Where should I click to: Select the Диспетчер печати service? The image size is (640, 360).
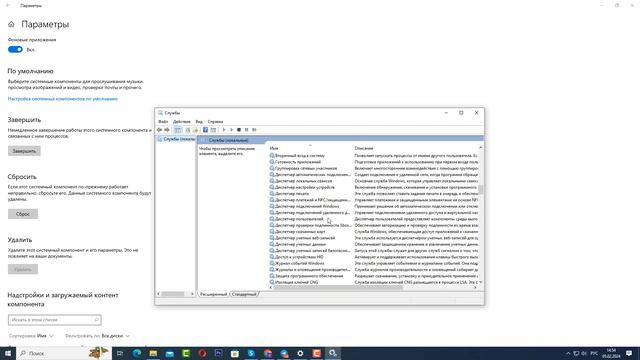coord(292,193)
